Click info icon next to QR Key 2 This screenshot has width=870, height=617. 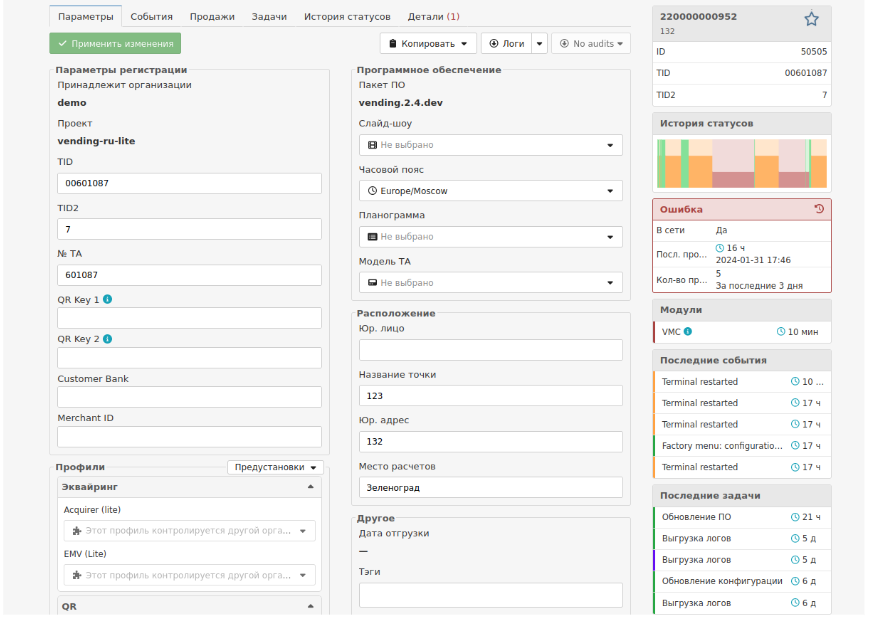108,338
